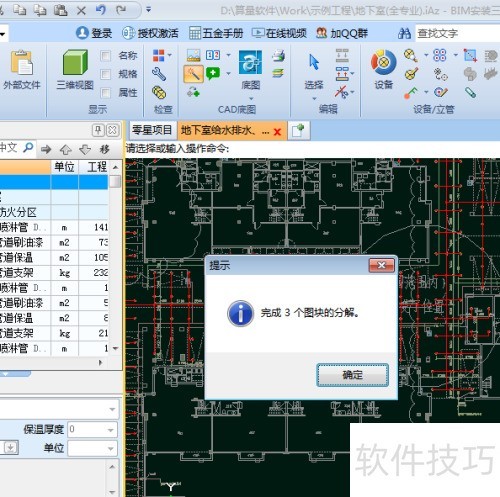
Task: Tick the 规格 display checkbox
Action: (x=105, y=74)
